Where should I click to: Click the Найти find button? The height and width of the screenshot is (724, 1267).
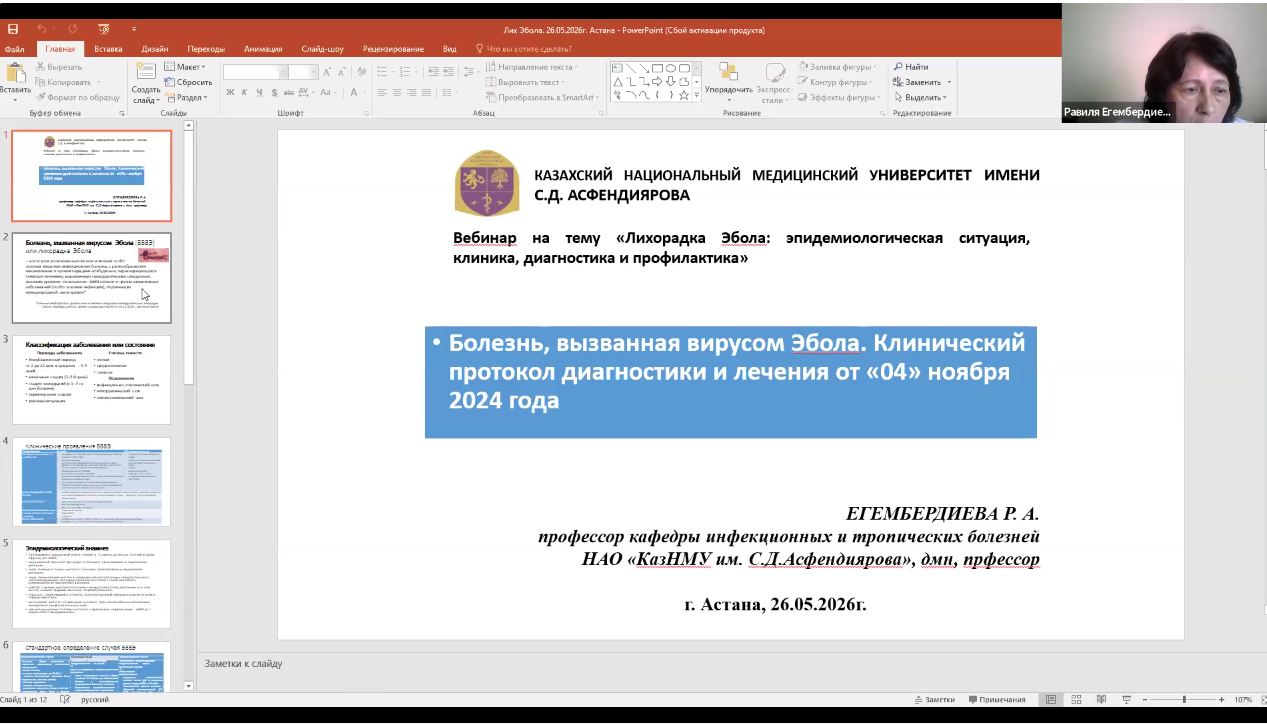click(x=911, y=67)
